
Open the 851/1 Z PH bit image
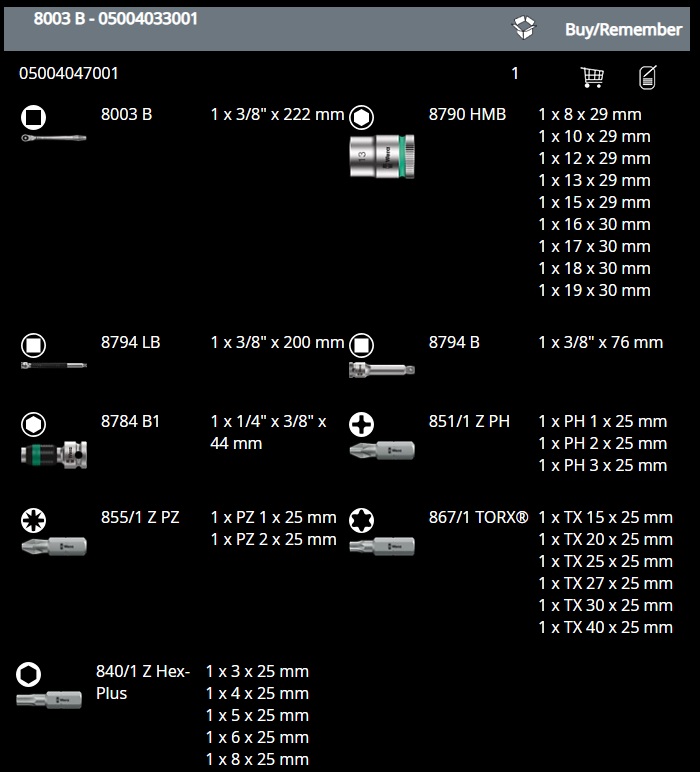tap(382, 450)
